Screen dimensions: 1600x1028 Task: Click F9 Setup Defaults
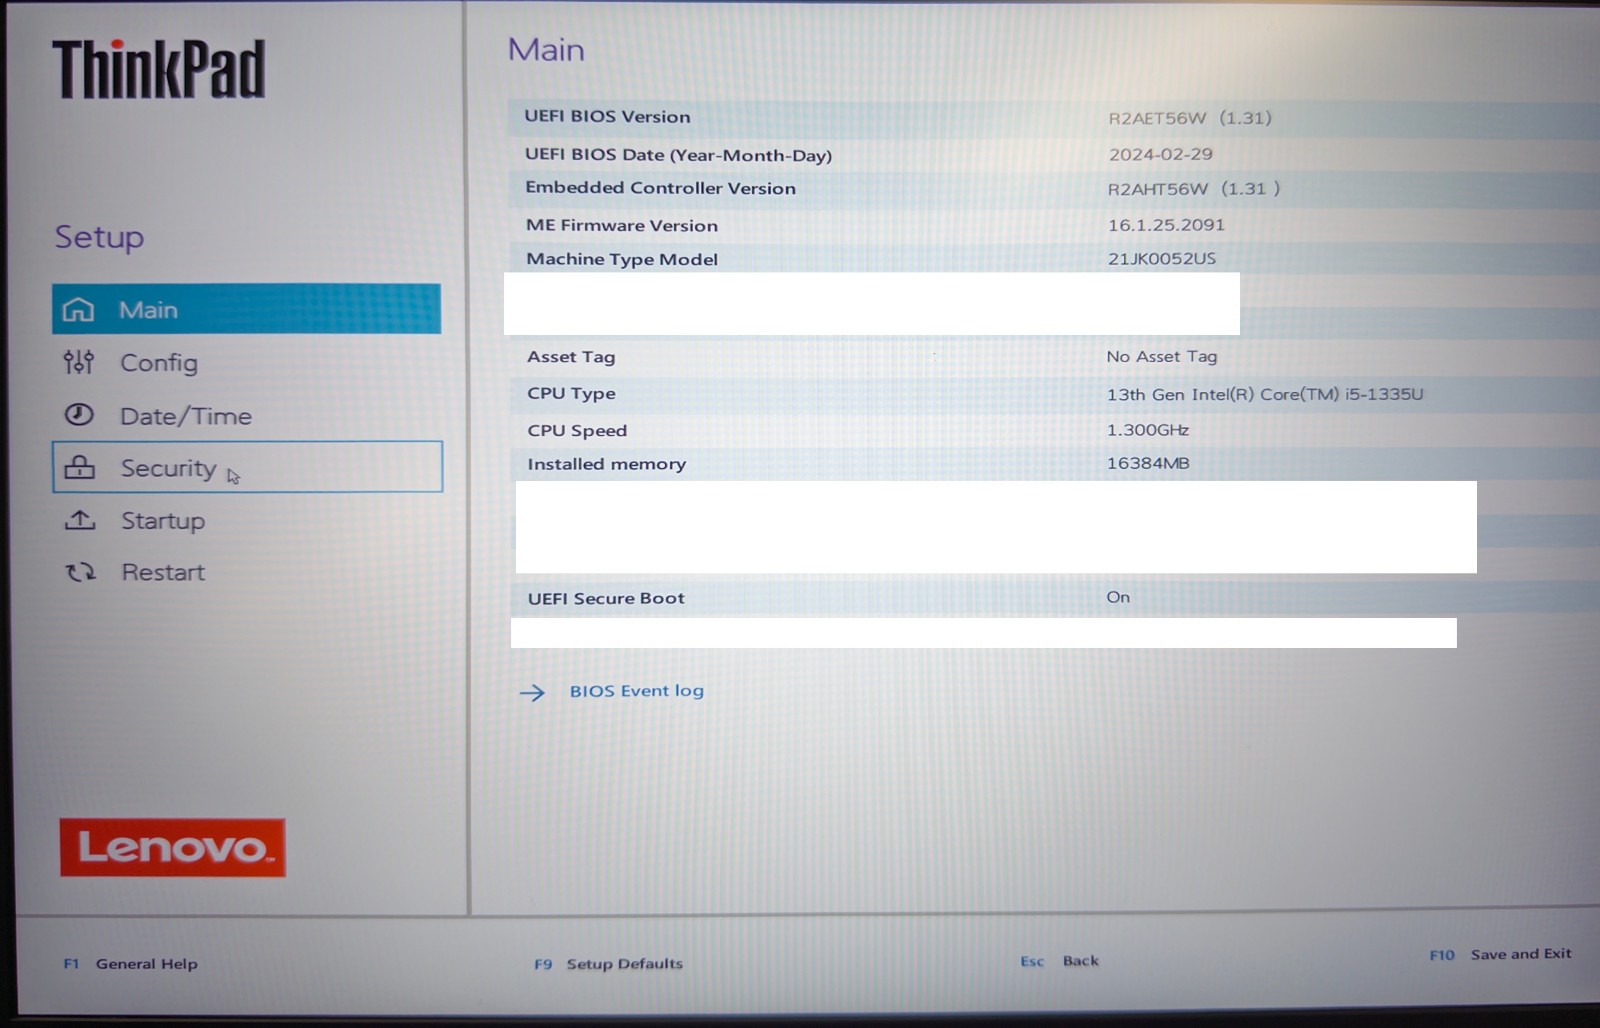point(608,964)
